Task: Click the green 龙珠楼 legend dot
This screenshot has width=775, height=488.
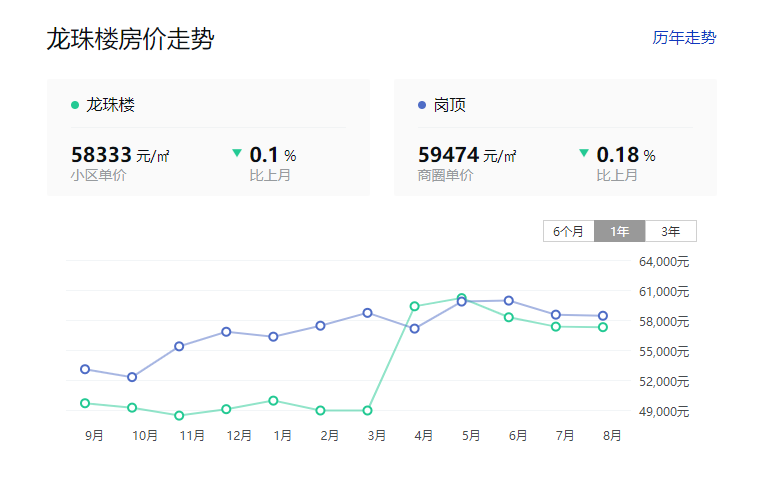Action: pos(75,105)
